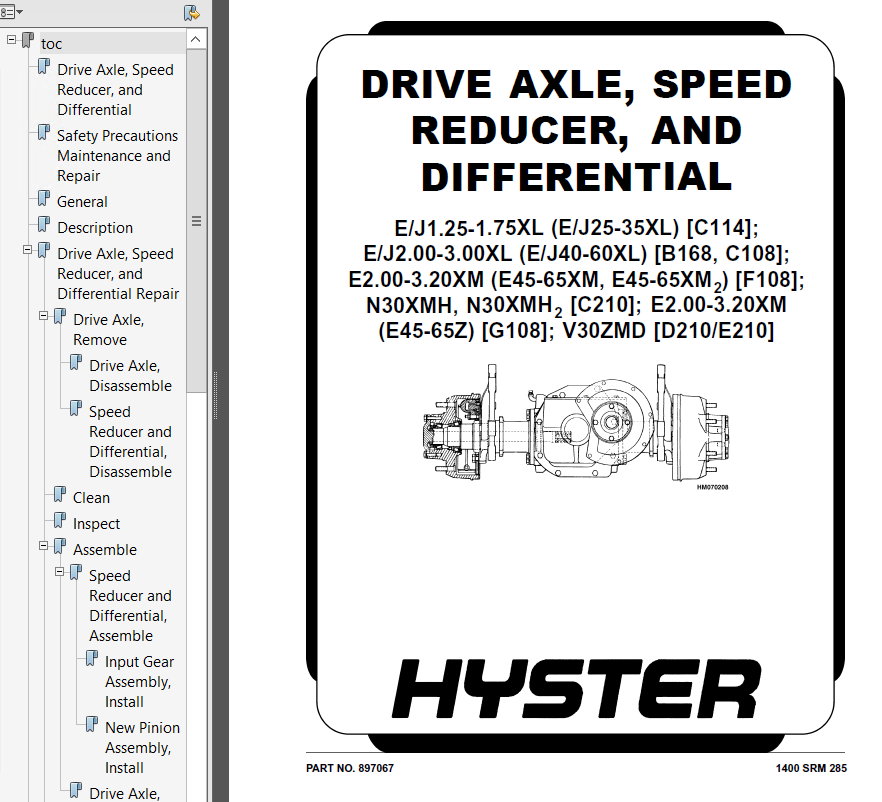Select the toc bookmark
Image resolution: width=882 pixels, height=802 pixels.
51,44
